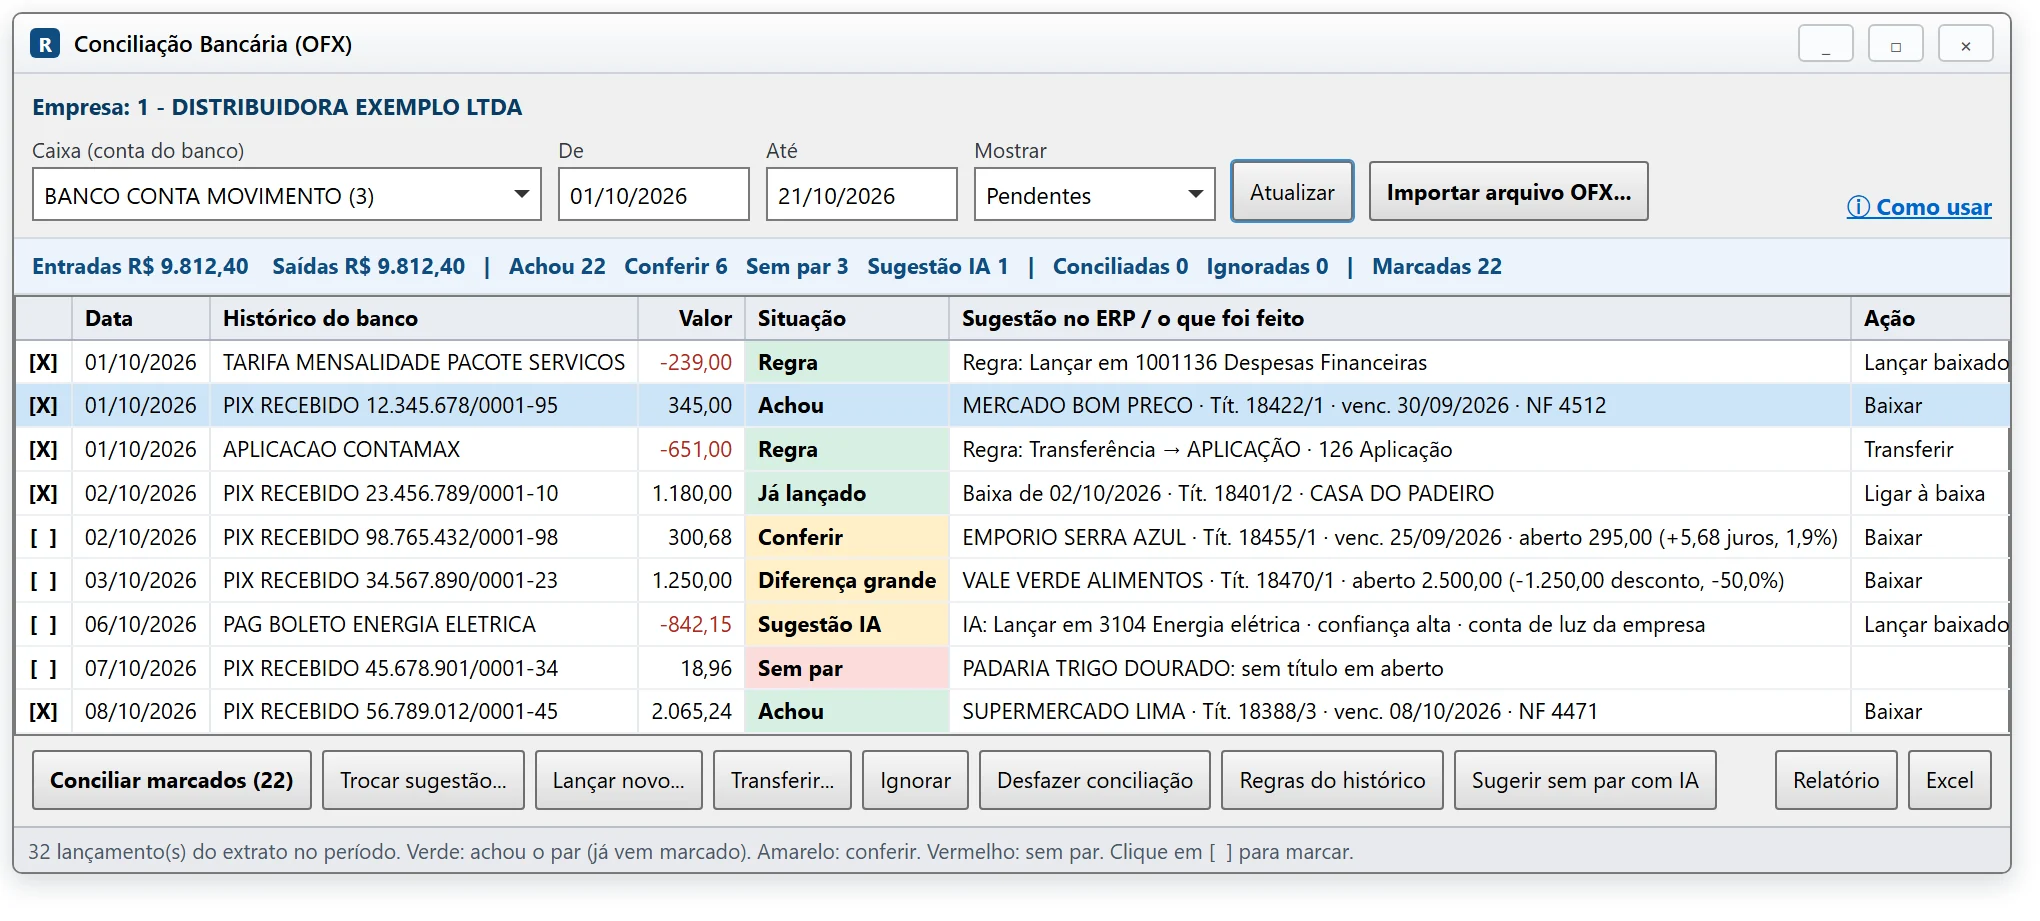Click the Histórico do banco column header
Image resolution: width=2040 pixels, height=921 pixels.
[424, 318]
